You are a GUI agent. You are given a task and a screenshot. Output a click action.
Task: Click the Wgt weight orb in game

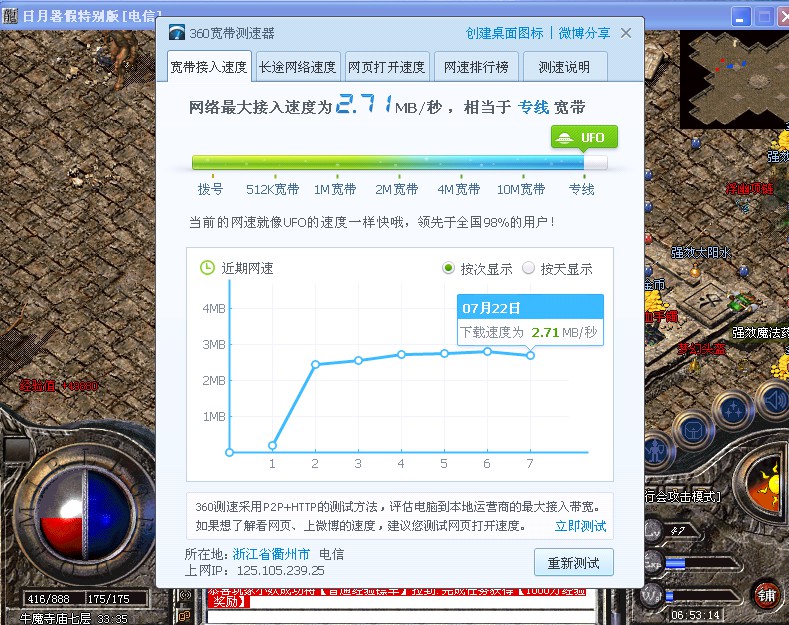click(x=652, y=596)
